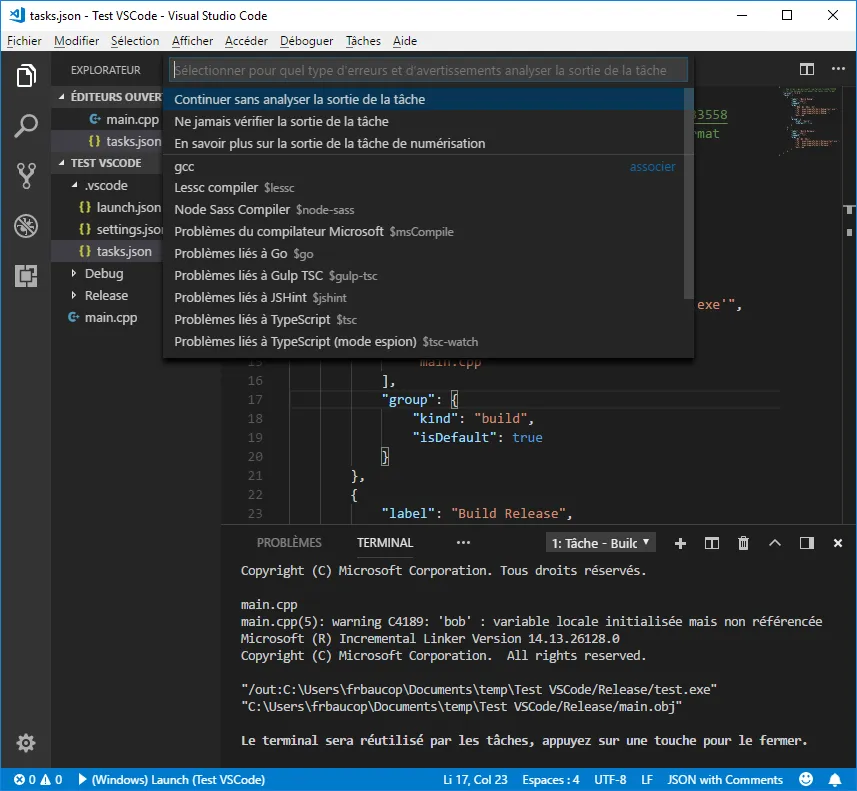The height and width of the screenshot is (791, 857).
Task: Select tasks.json in open editors list
Action: click(109, 141)
